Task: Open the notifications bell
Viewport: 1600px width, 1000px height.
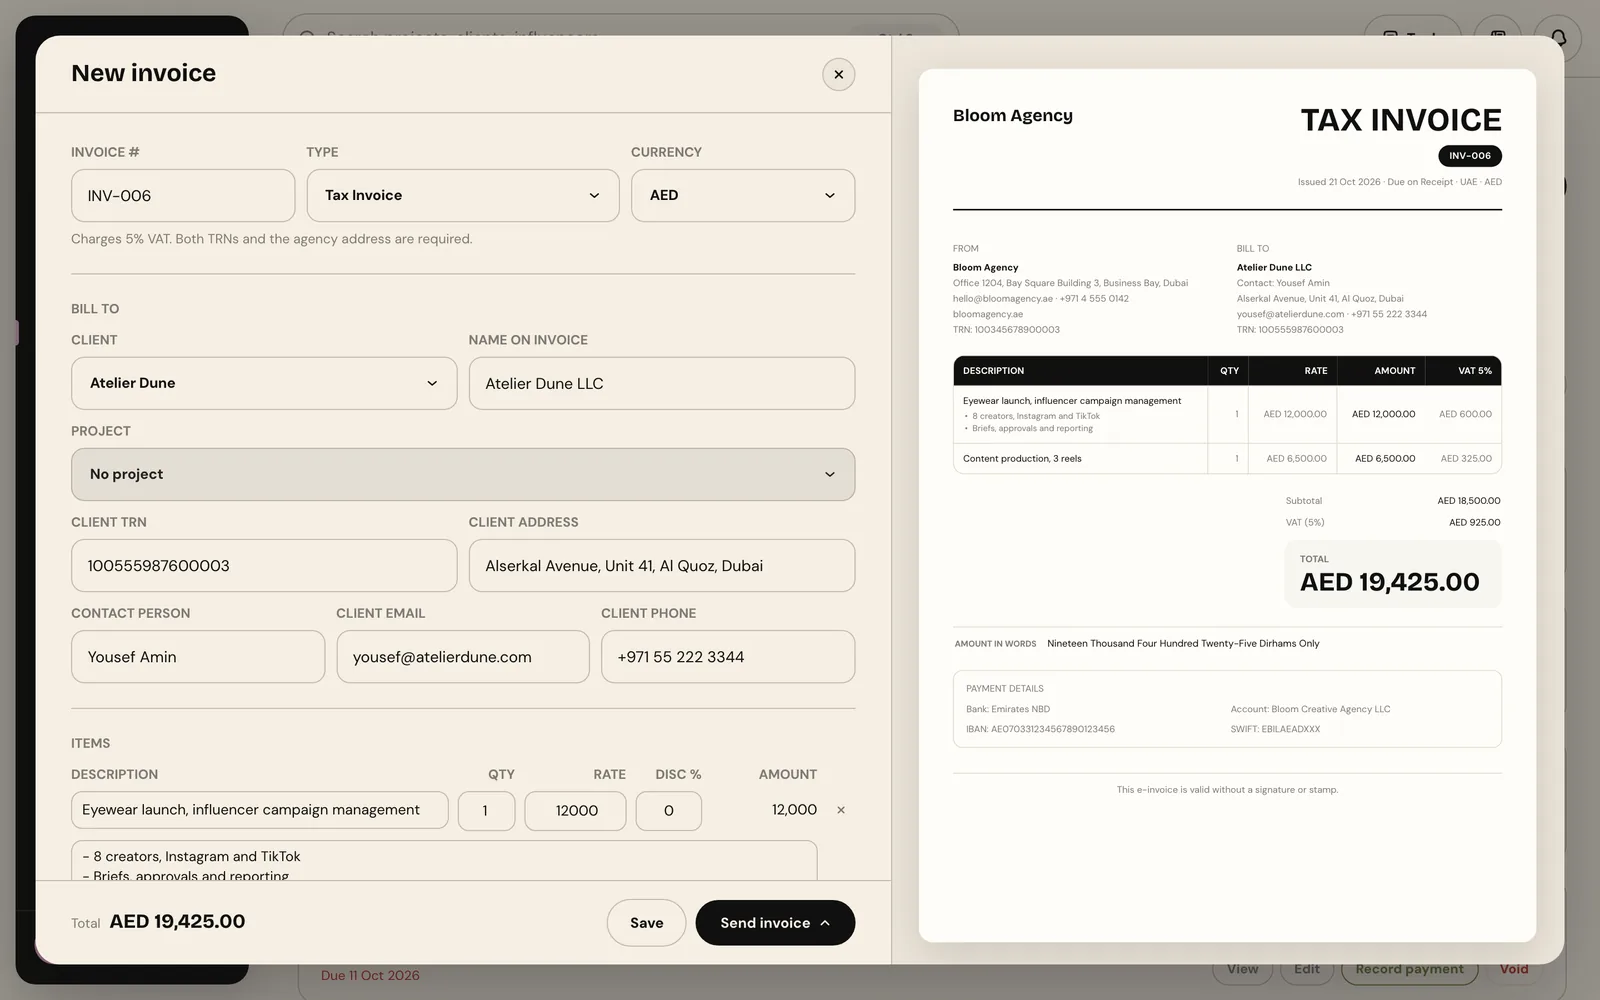Action: (x=1558, y=39)
